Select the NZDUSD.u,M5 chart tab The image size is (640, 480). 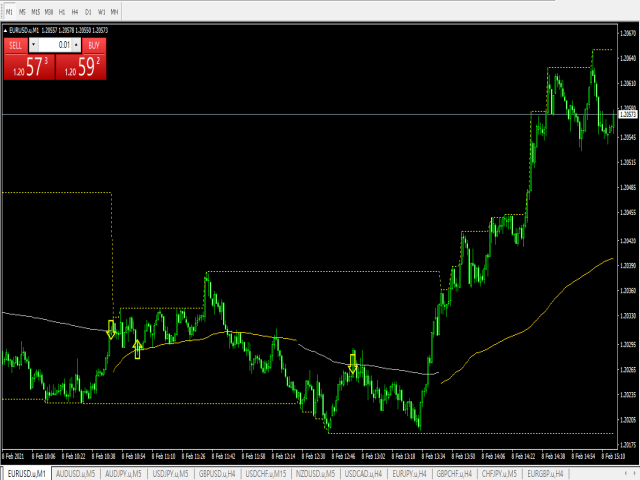315,473
